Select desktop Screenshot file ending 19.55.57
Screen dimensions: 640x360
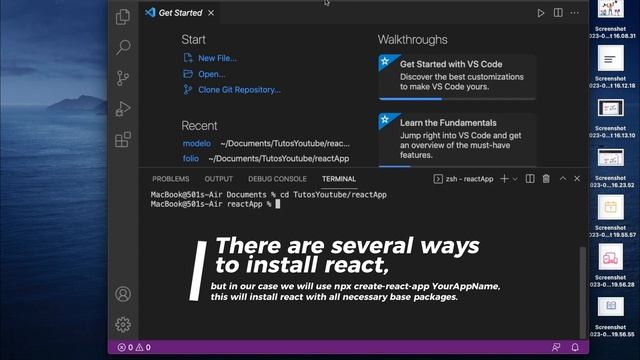611,216
